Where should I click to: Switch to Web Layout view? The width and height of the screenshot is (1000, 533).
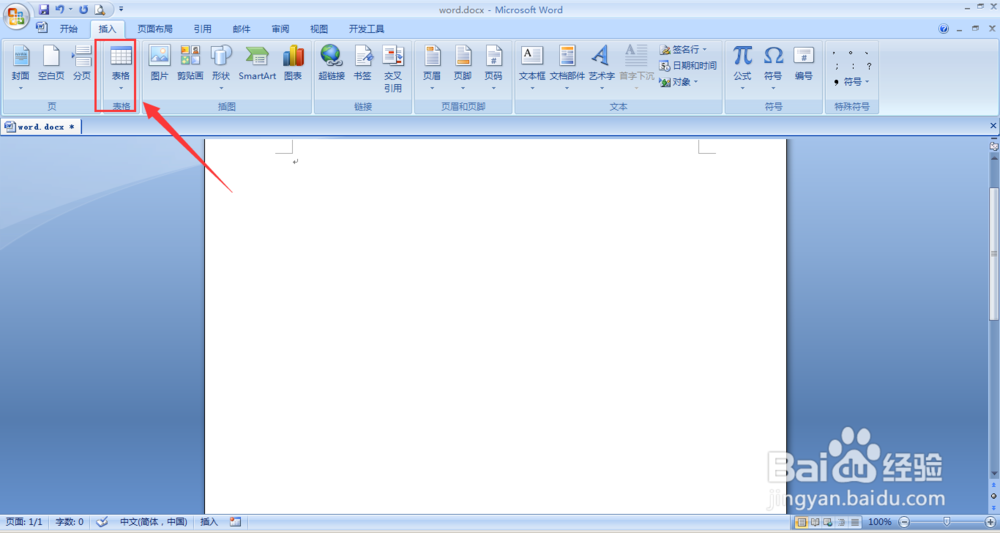click(828, 522)
